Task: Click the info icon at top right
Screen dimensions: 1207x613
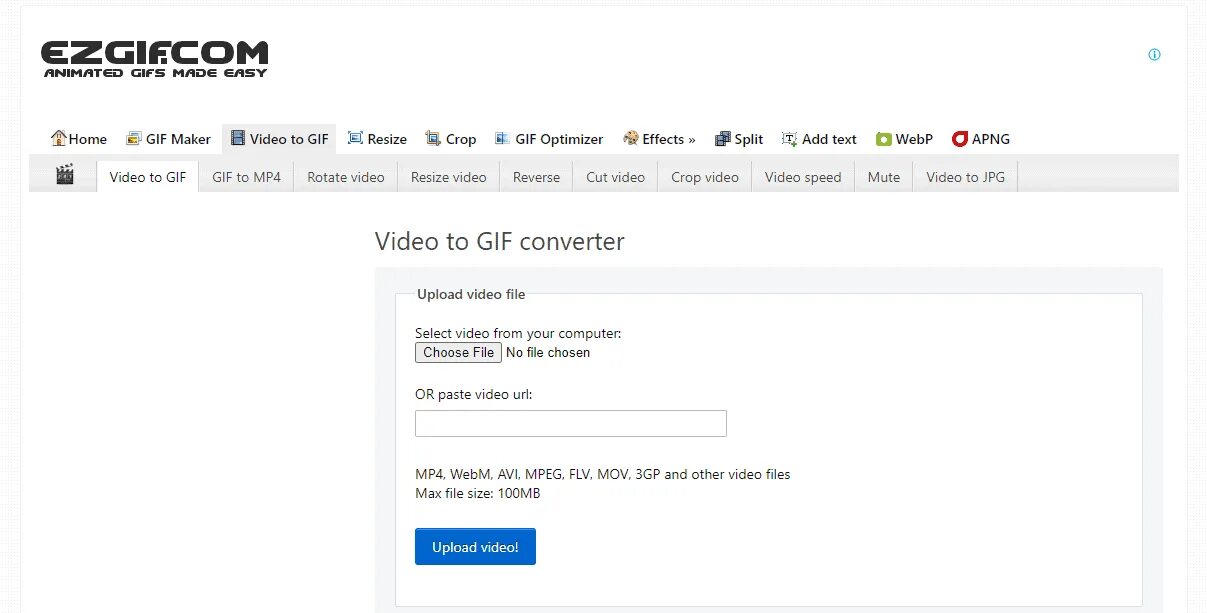Action: pyautogui.click(x=1154, y=55)
